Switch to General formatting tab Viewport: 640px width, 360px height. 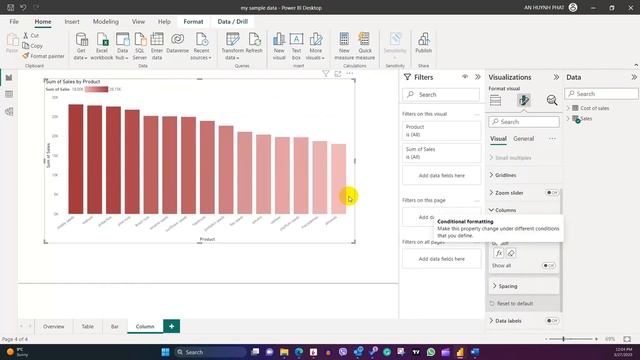point(524,139)
